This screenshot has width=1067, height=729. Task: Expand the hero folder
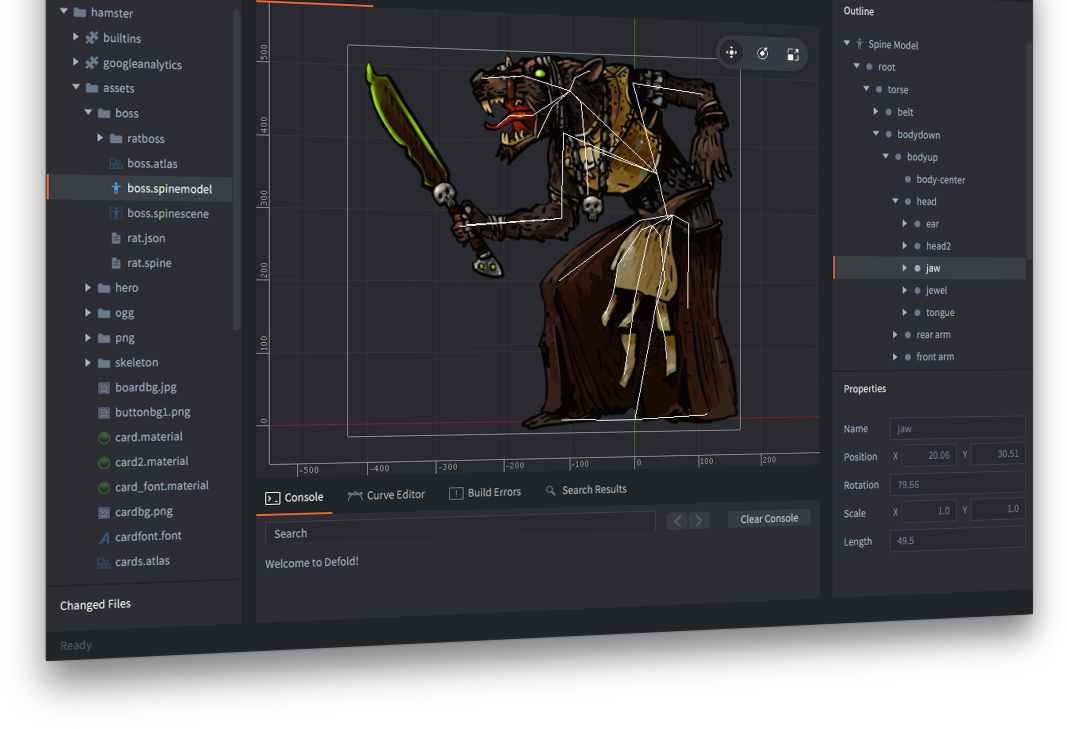click(x=88, y=288)
